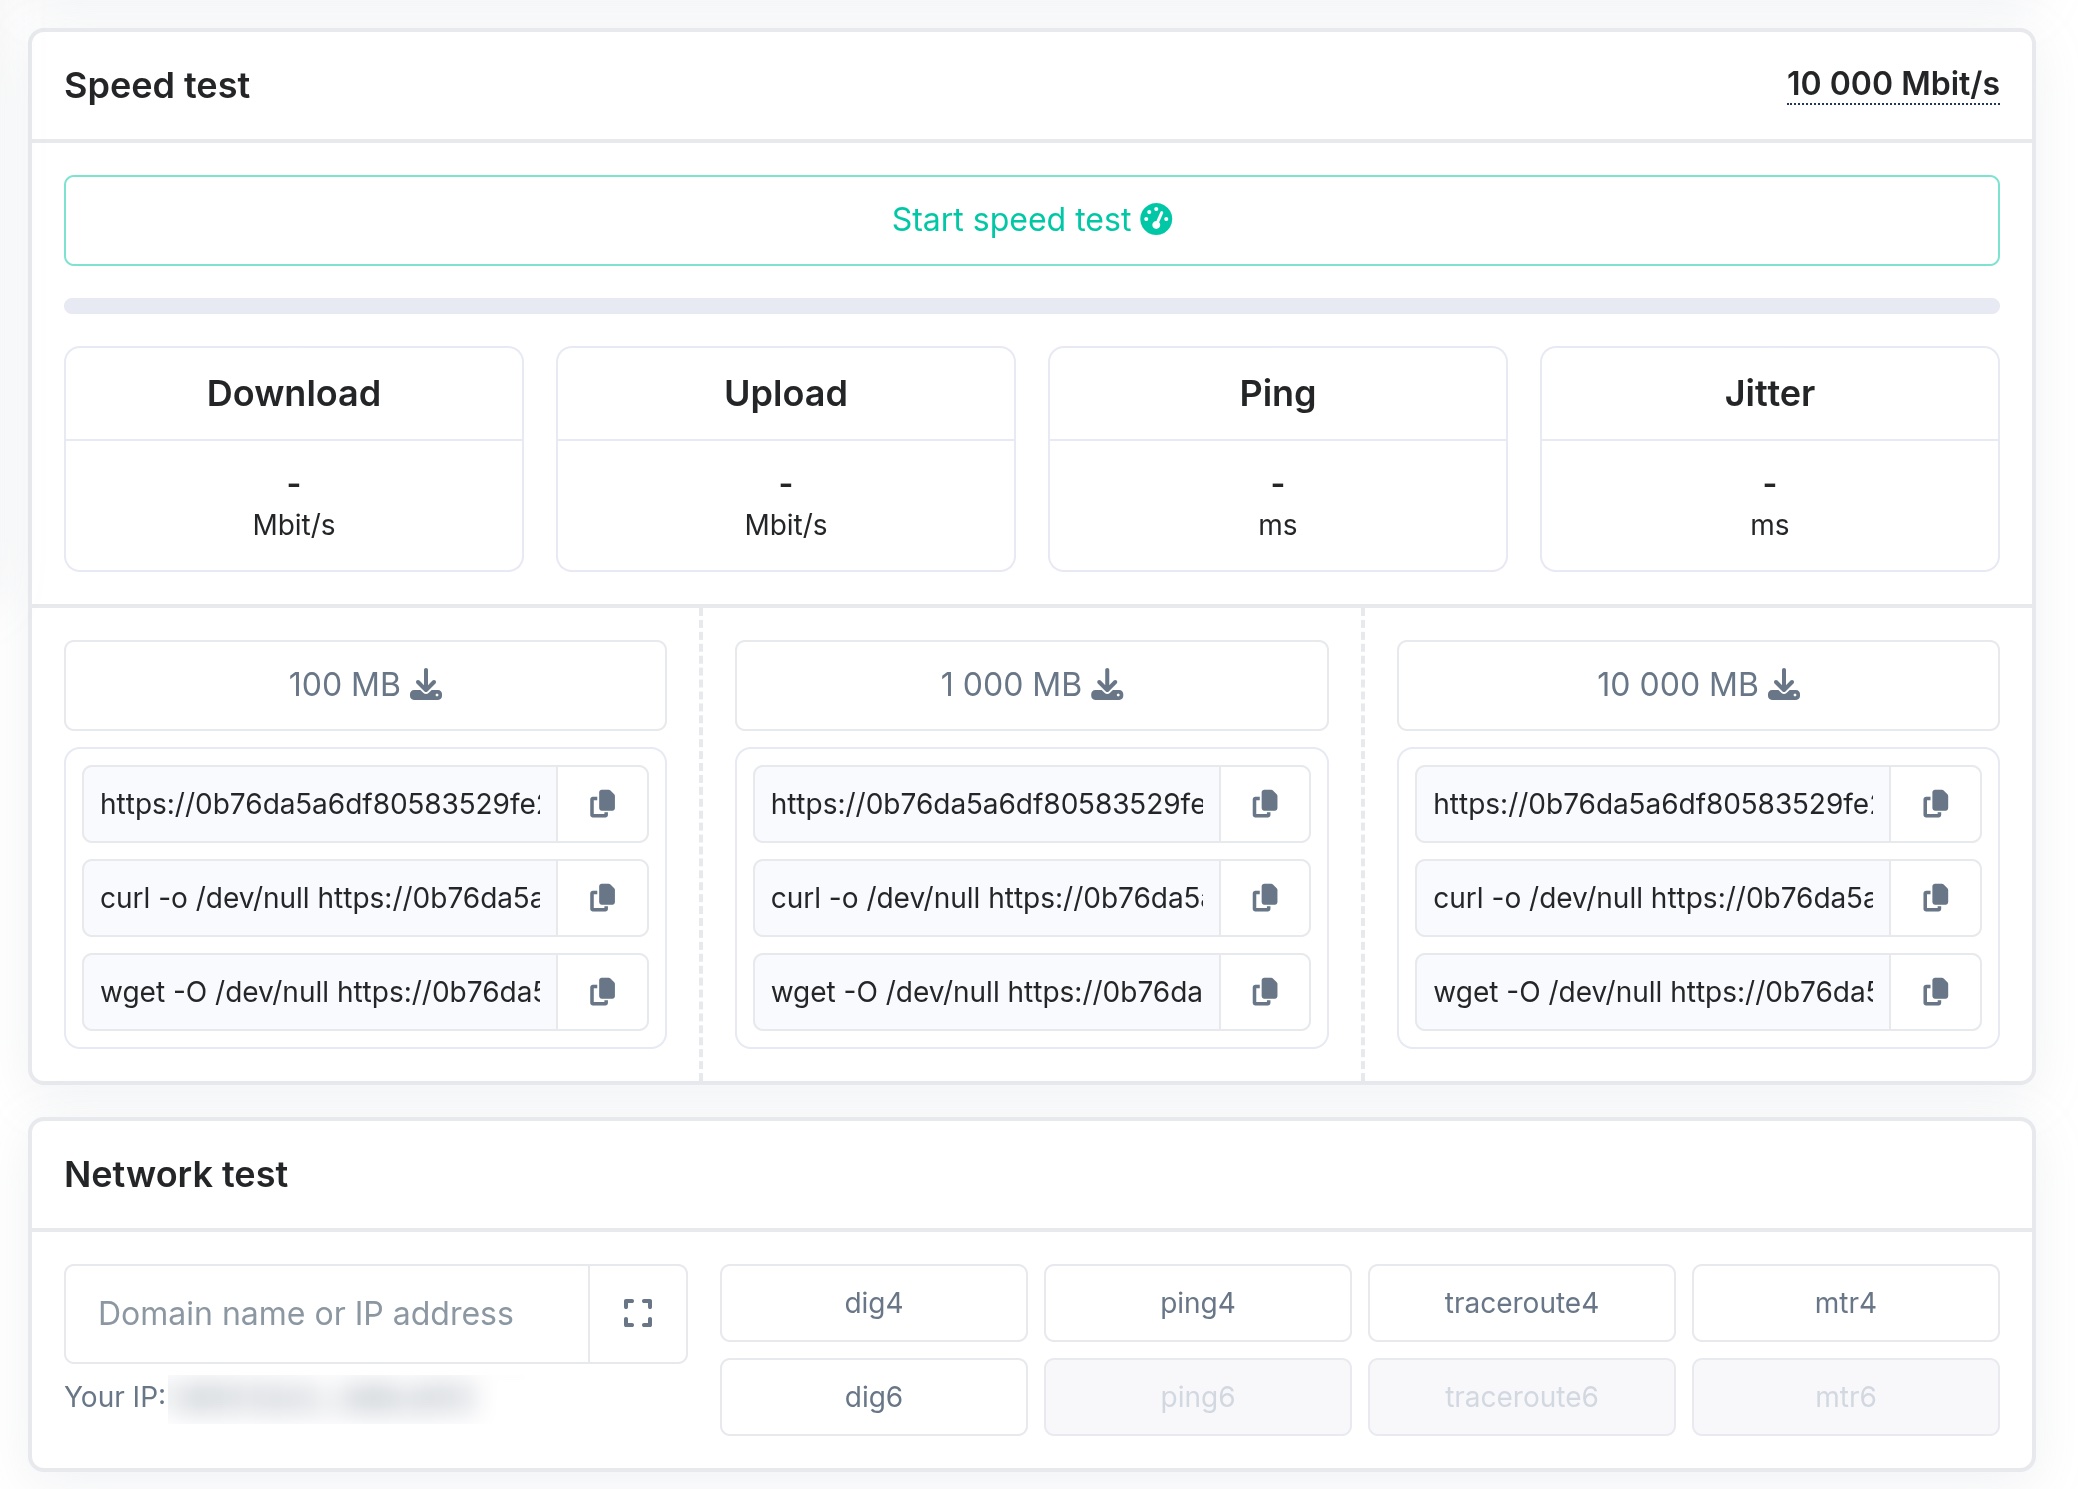Copy the 100 MB file URL
This screenshot has height=1489, width=2078.
click(602, 804)
